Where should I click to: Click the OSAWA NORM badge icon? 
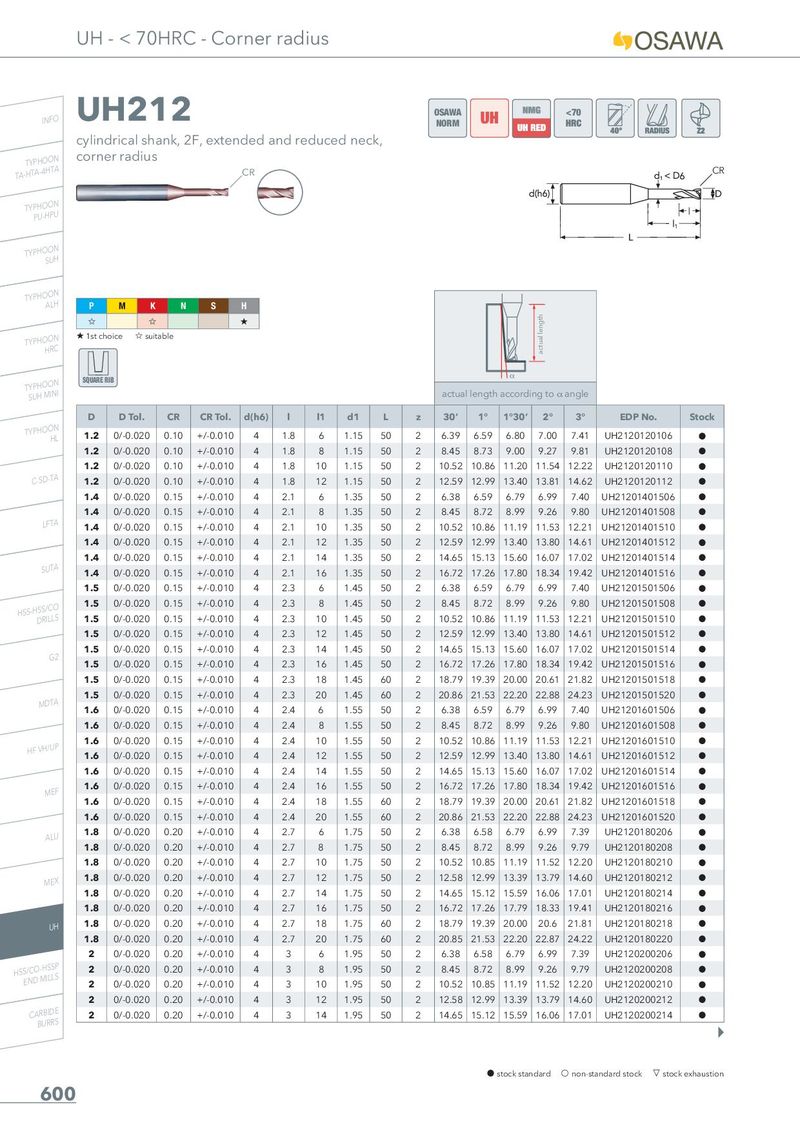point(448,118)
